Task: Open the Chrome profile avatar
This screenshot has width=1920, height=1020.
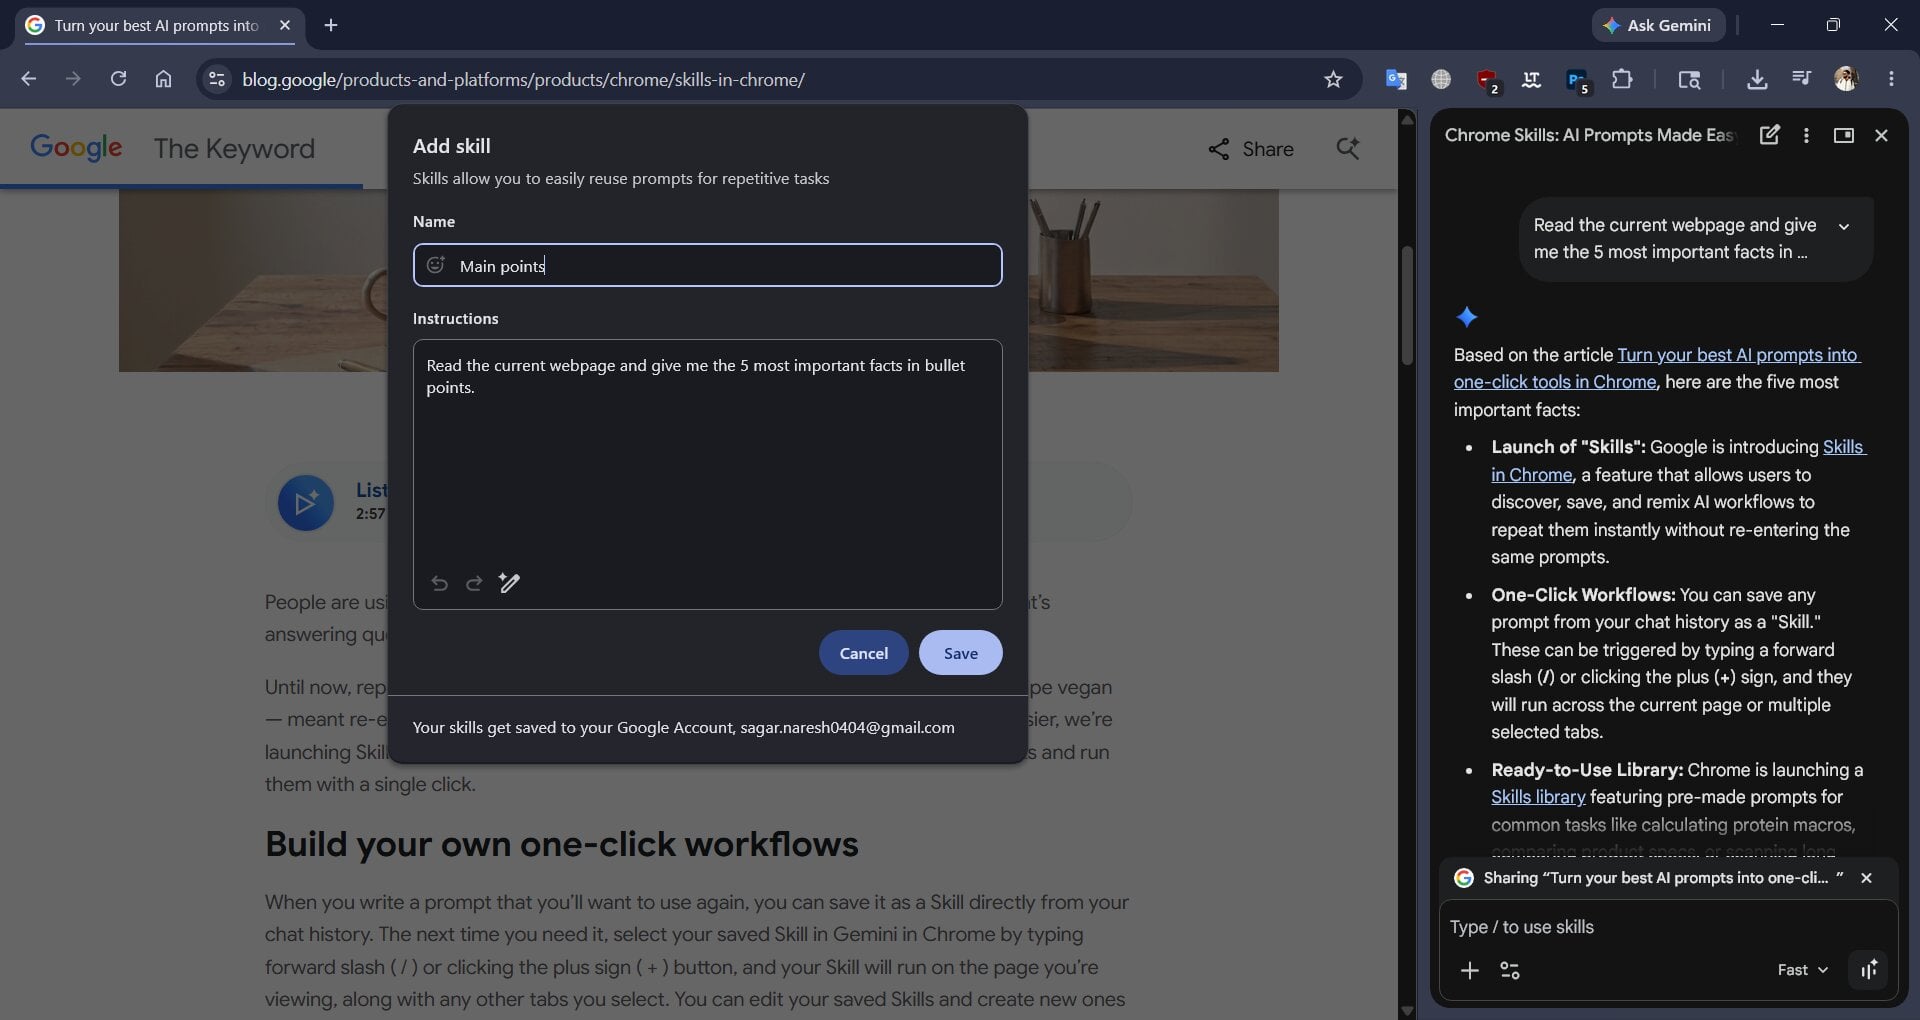Action: click(x=1846, y=79)
